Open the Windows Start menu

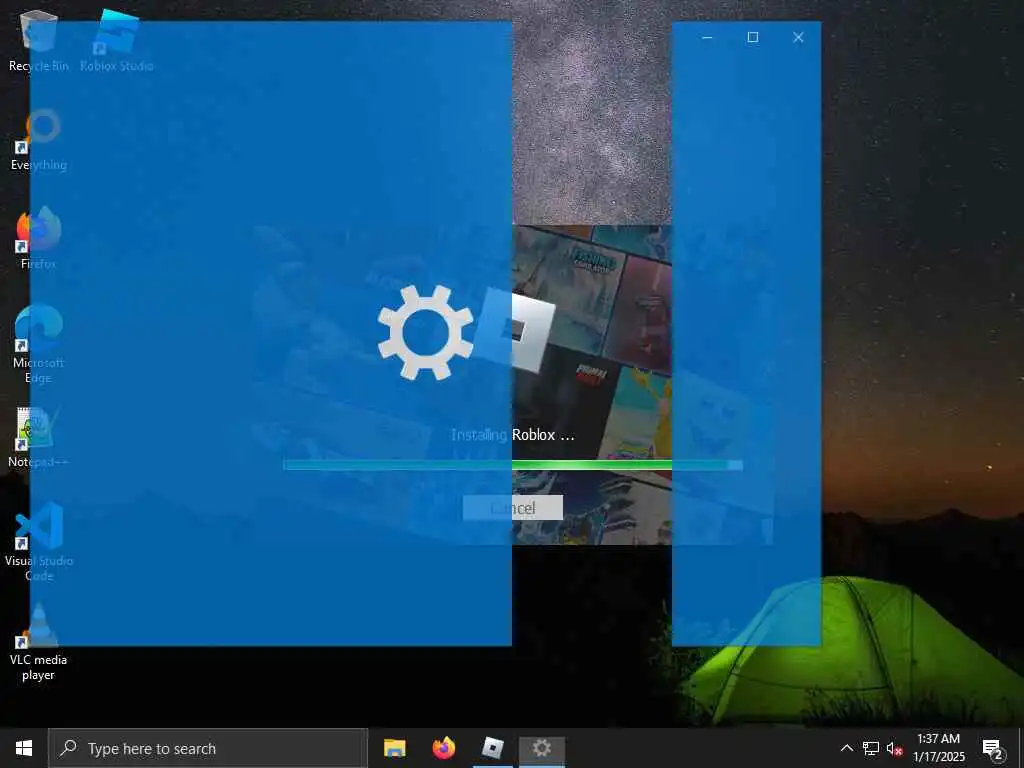tap(24, 748)
